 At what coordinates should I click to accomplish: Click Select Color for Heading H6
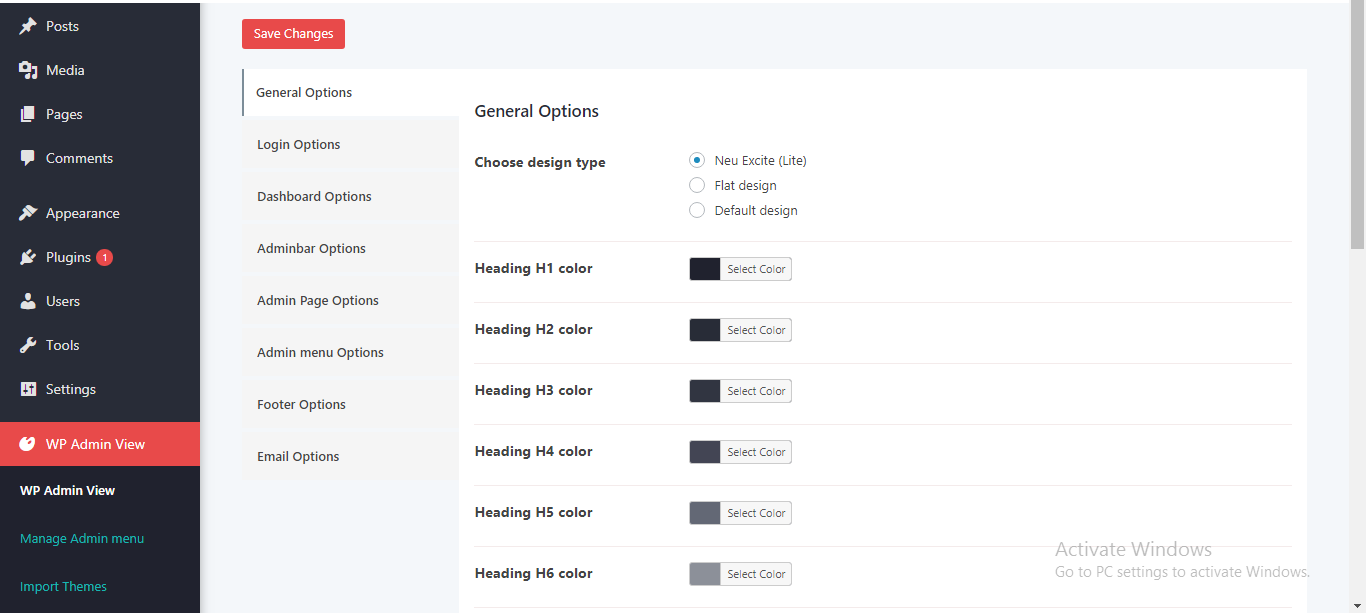click(756, 574)
